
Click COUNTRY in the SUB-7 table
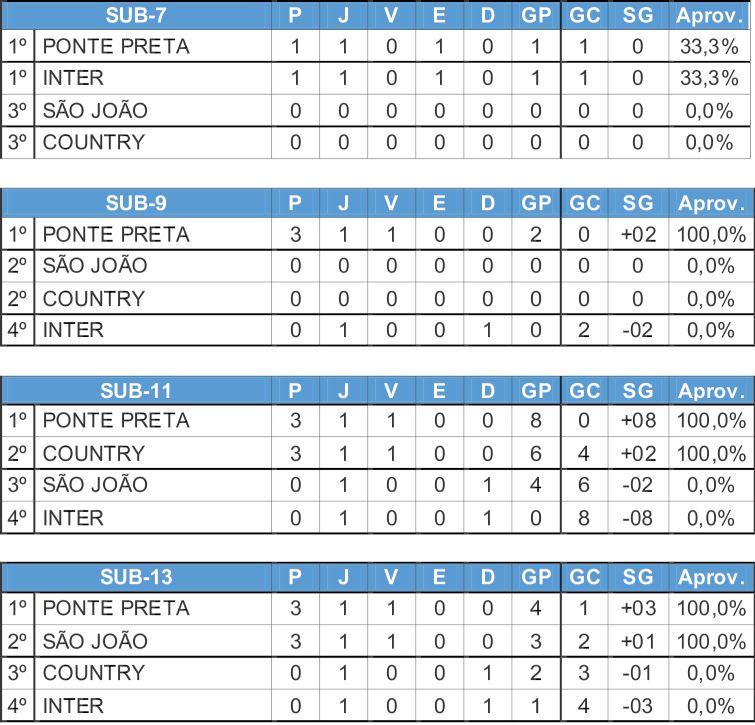93,142
